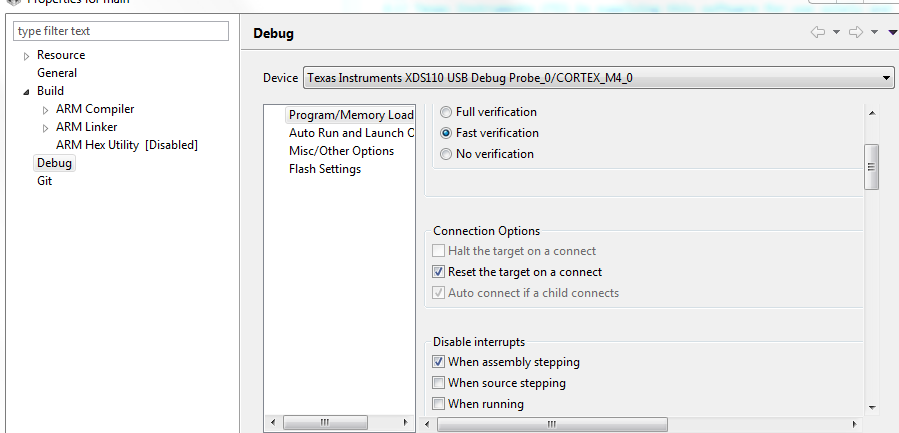Open the view menu triangle in Debug header
Viewport: 899px width, 433px height.
(x=893, y=33)
